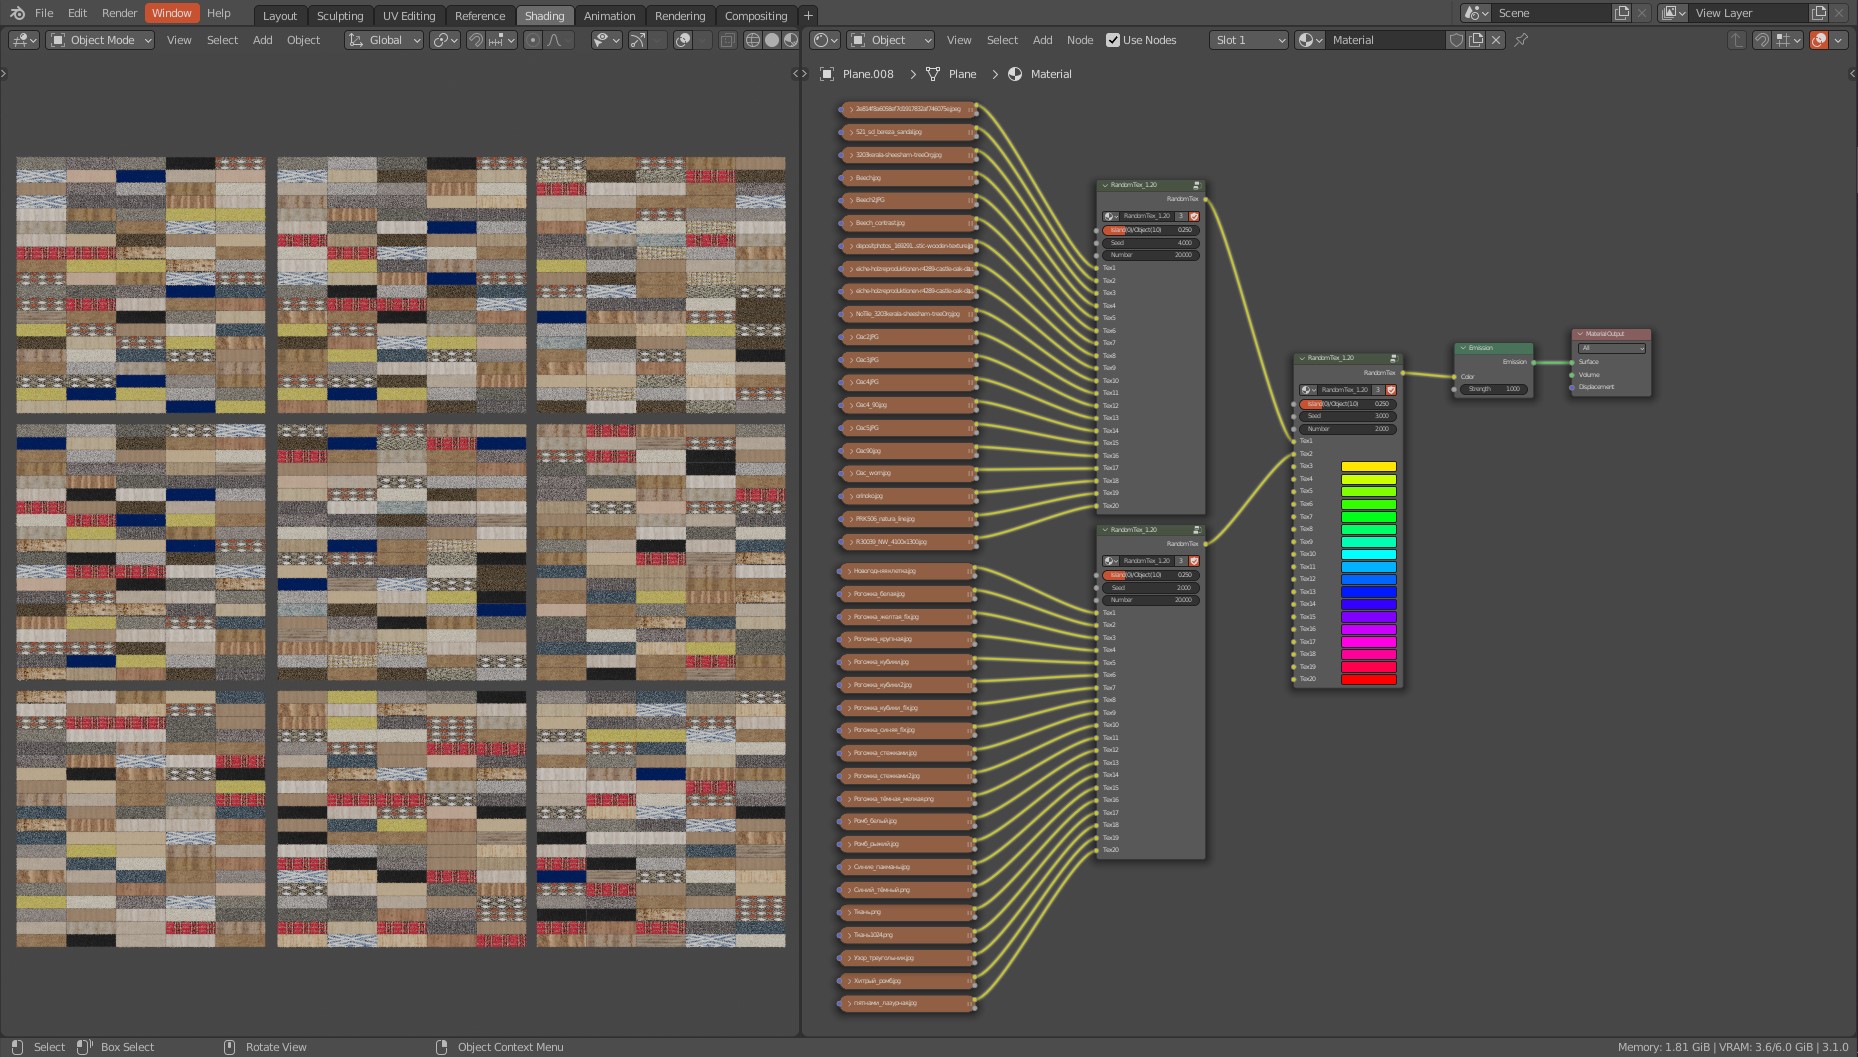Screen dimensions: 1858x1057
Task: Switch to the Compositing workspace tab
Action: 756,15
